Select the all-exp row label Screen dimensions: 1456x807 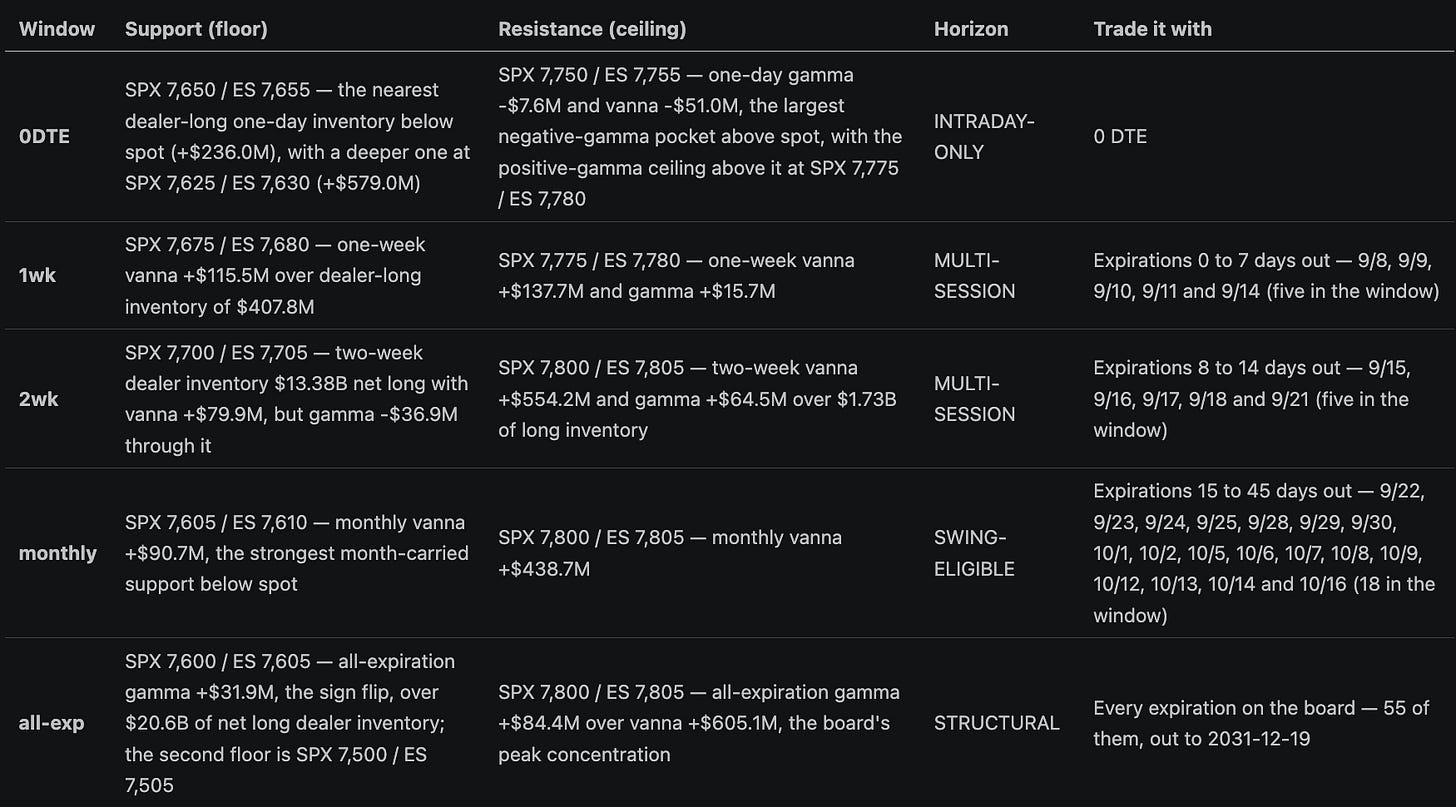tap(52, 723)
